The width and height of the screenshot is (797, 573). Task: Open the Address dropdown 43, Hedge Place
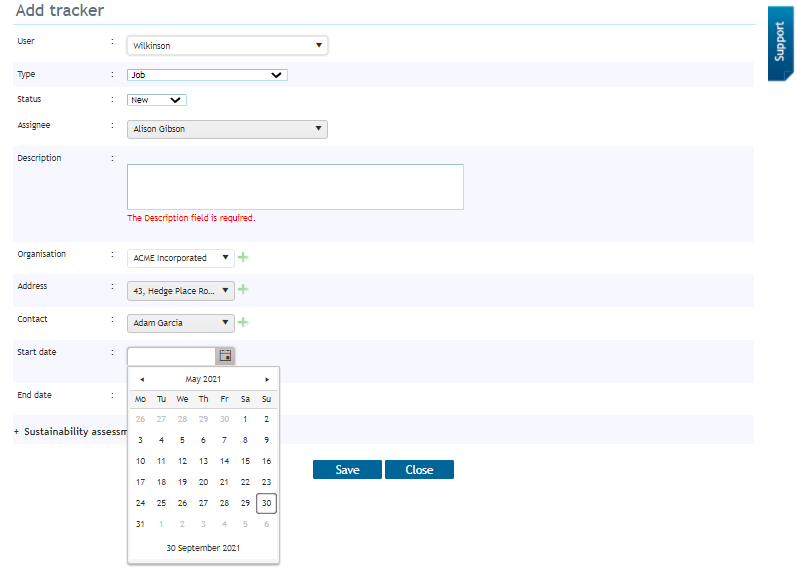click(180, 291)
